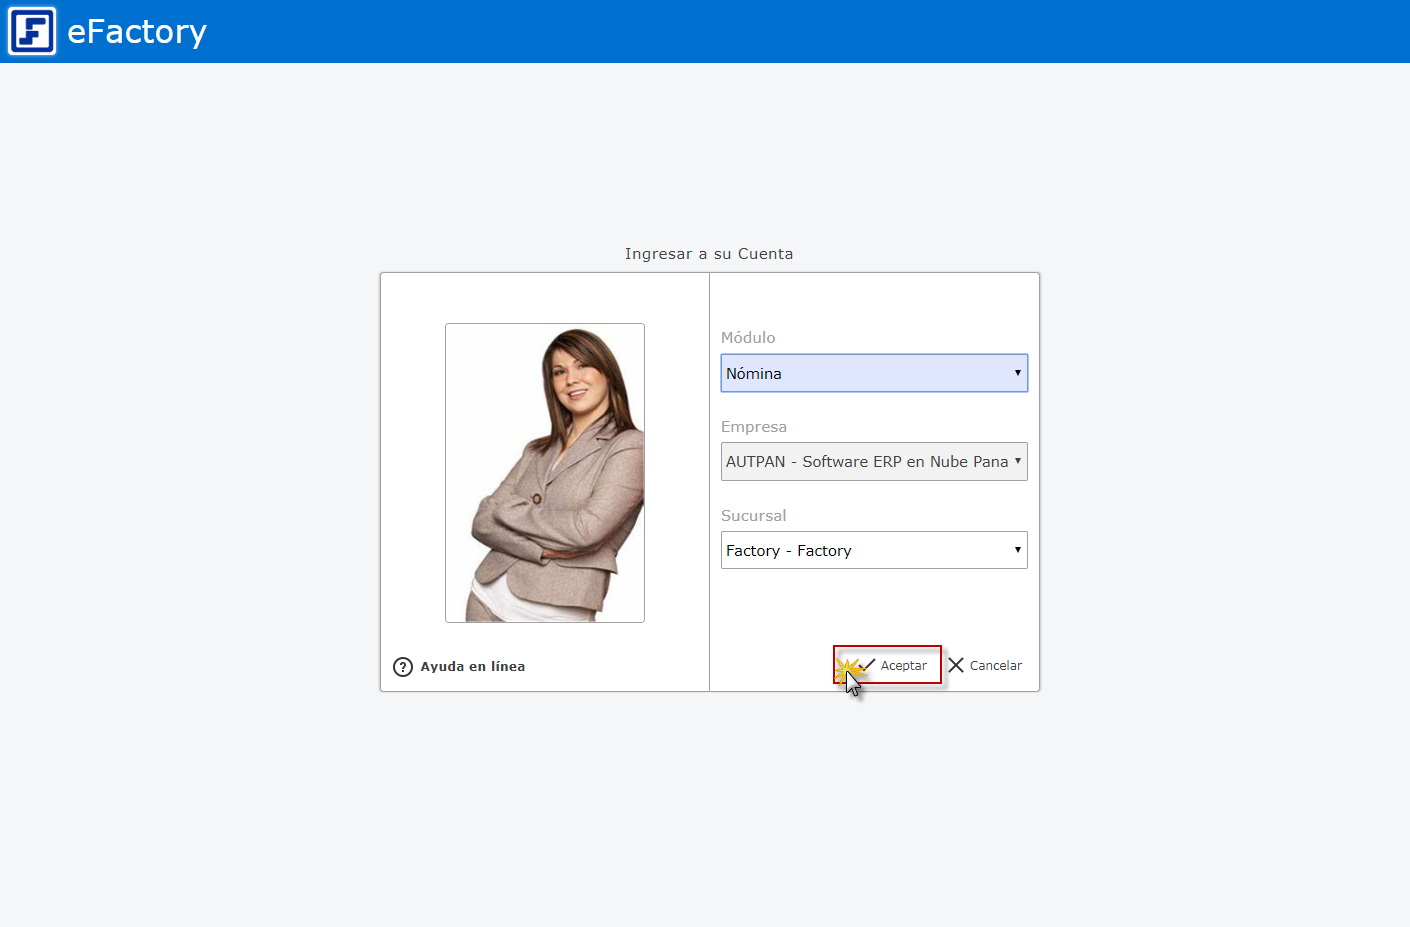Click the Empresa field label
1410x927 pixels.
pos(754,427)
